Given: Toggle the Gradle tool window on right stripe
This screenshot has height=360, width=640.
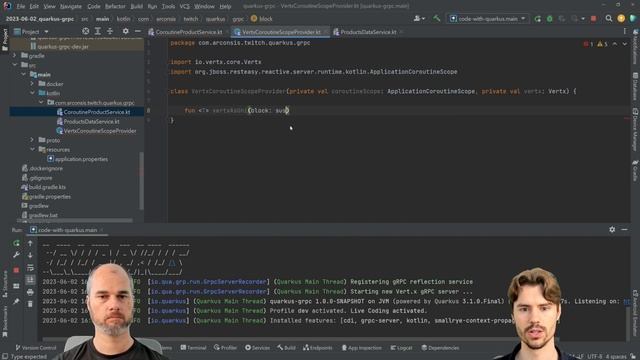Looking at the screenshot, I should click(x=635, y=171).
